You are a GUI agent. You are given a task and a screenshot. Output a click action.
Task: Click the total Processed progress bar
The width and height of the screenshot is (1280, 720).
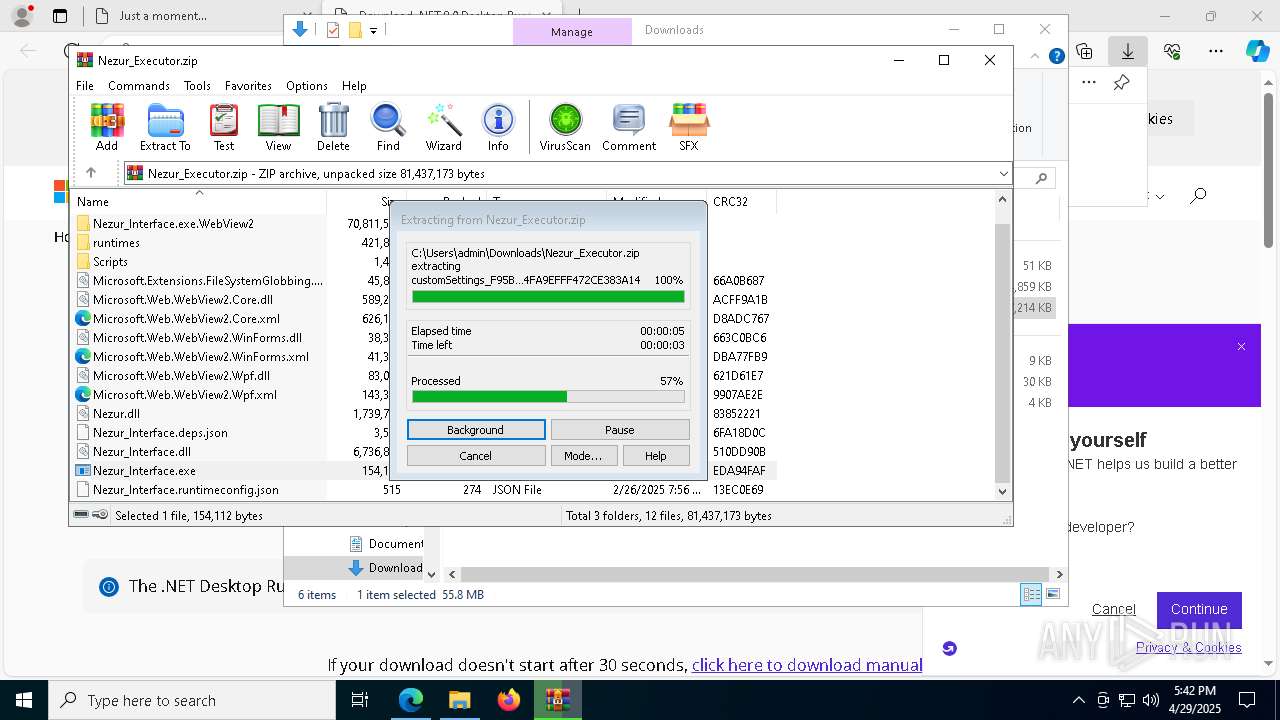548,397
